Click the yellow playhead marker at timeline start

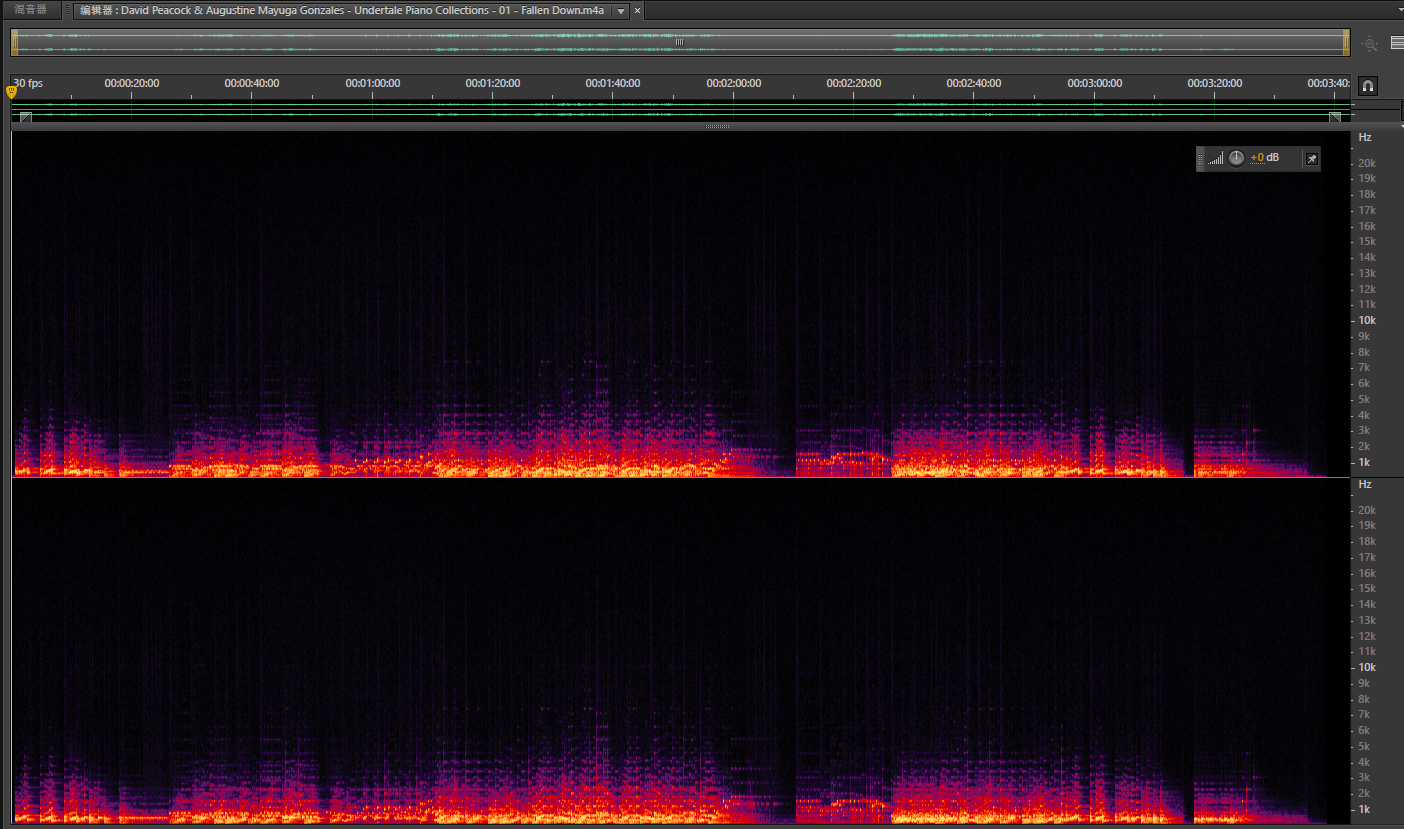[x=12, y=92]
